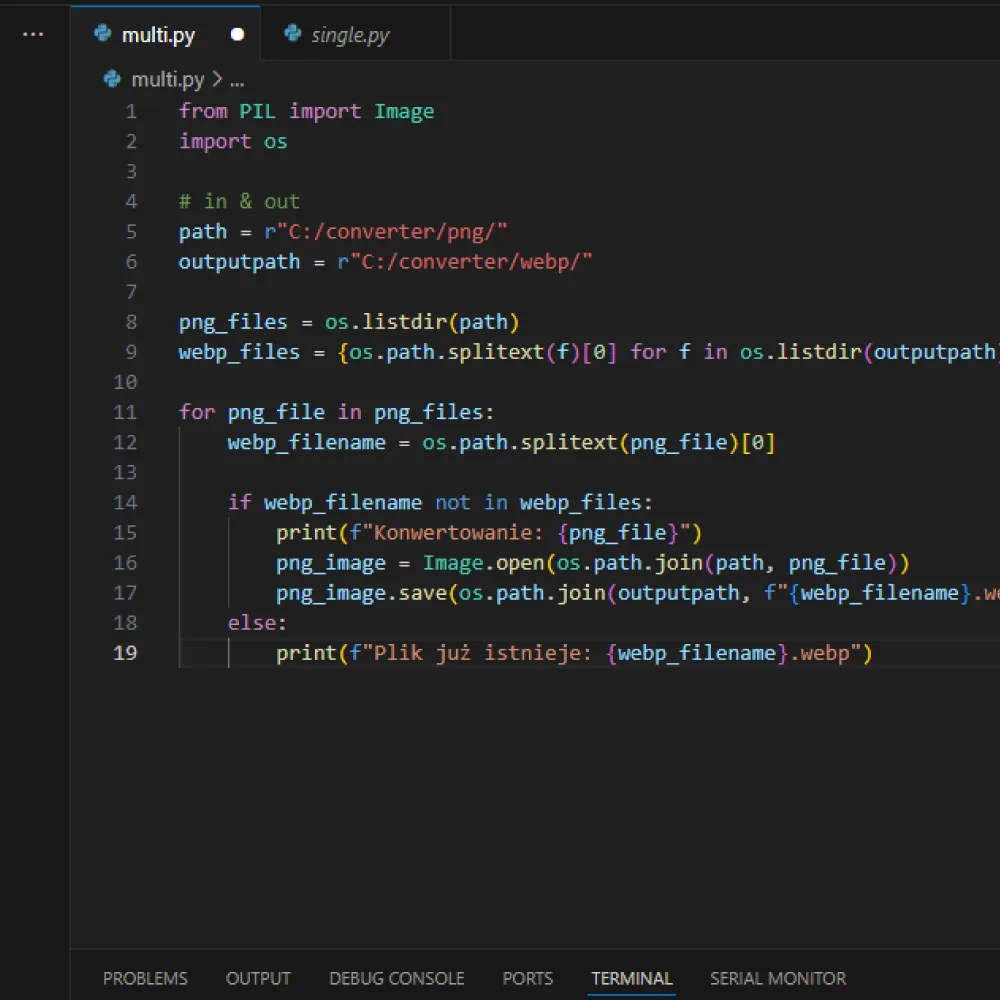Click the unsaved-changes dot on multi.py tab
This screenshot has width=1000, height=1000.
237,34
